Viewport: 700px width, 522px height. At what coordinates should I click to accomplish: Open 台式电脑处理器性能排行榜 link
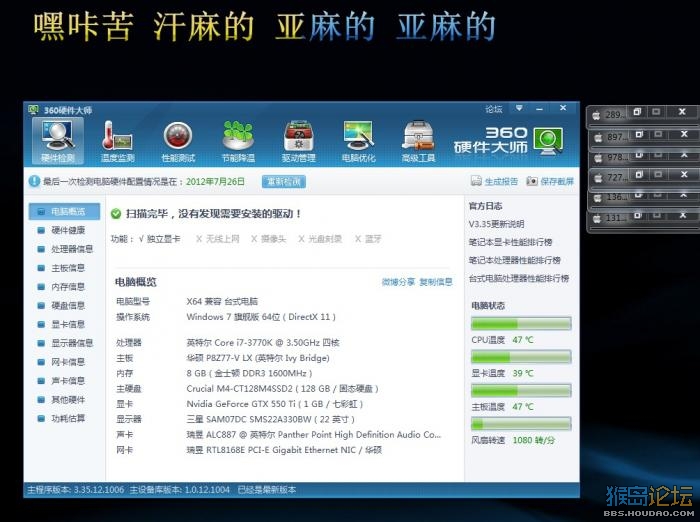(x=519, y=278)
